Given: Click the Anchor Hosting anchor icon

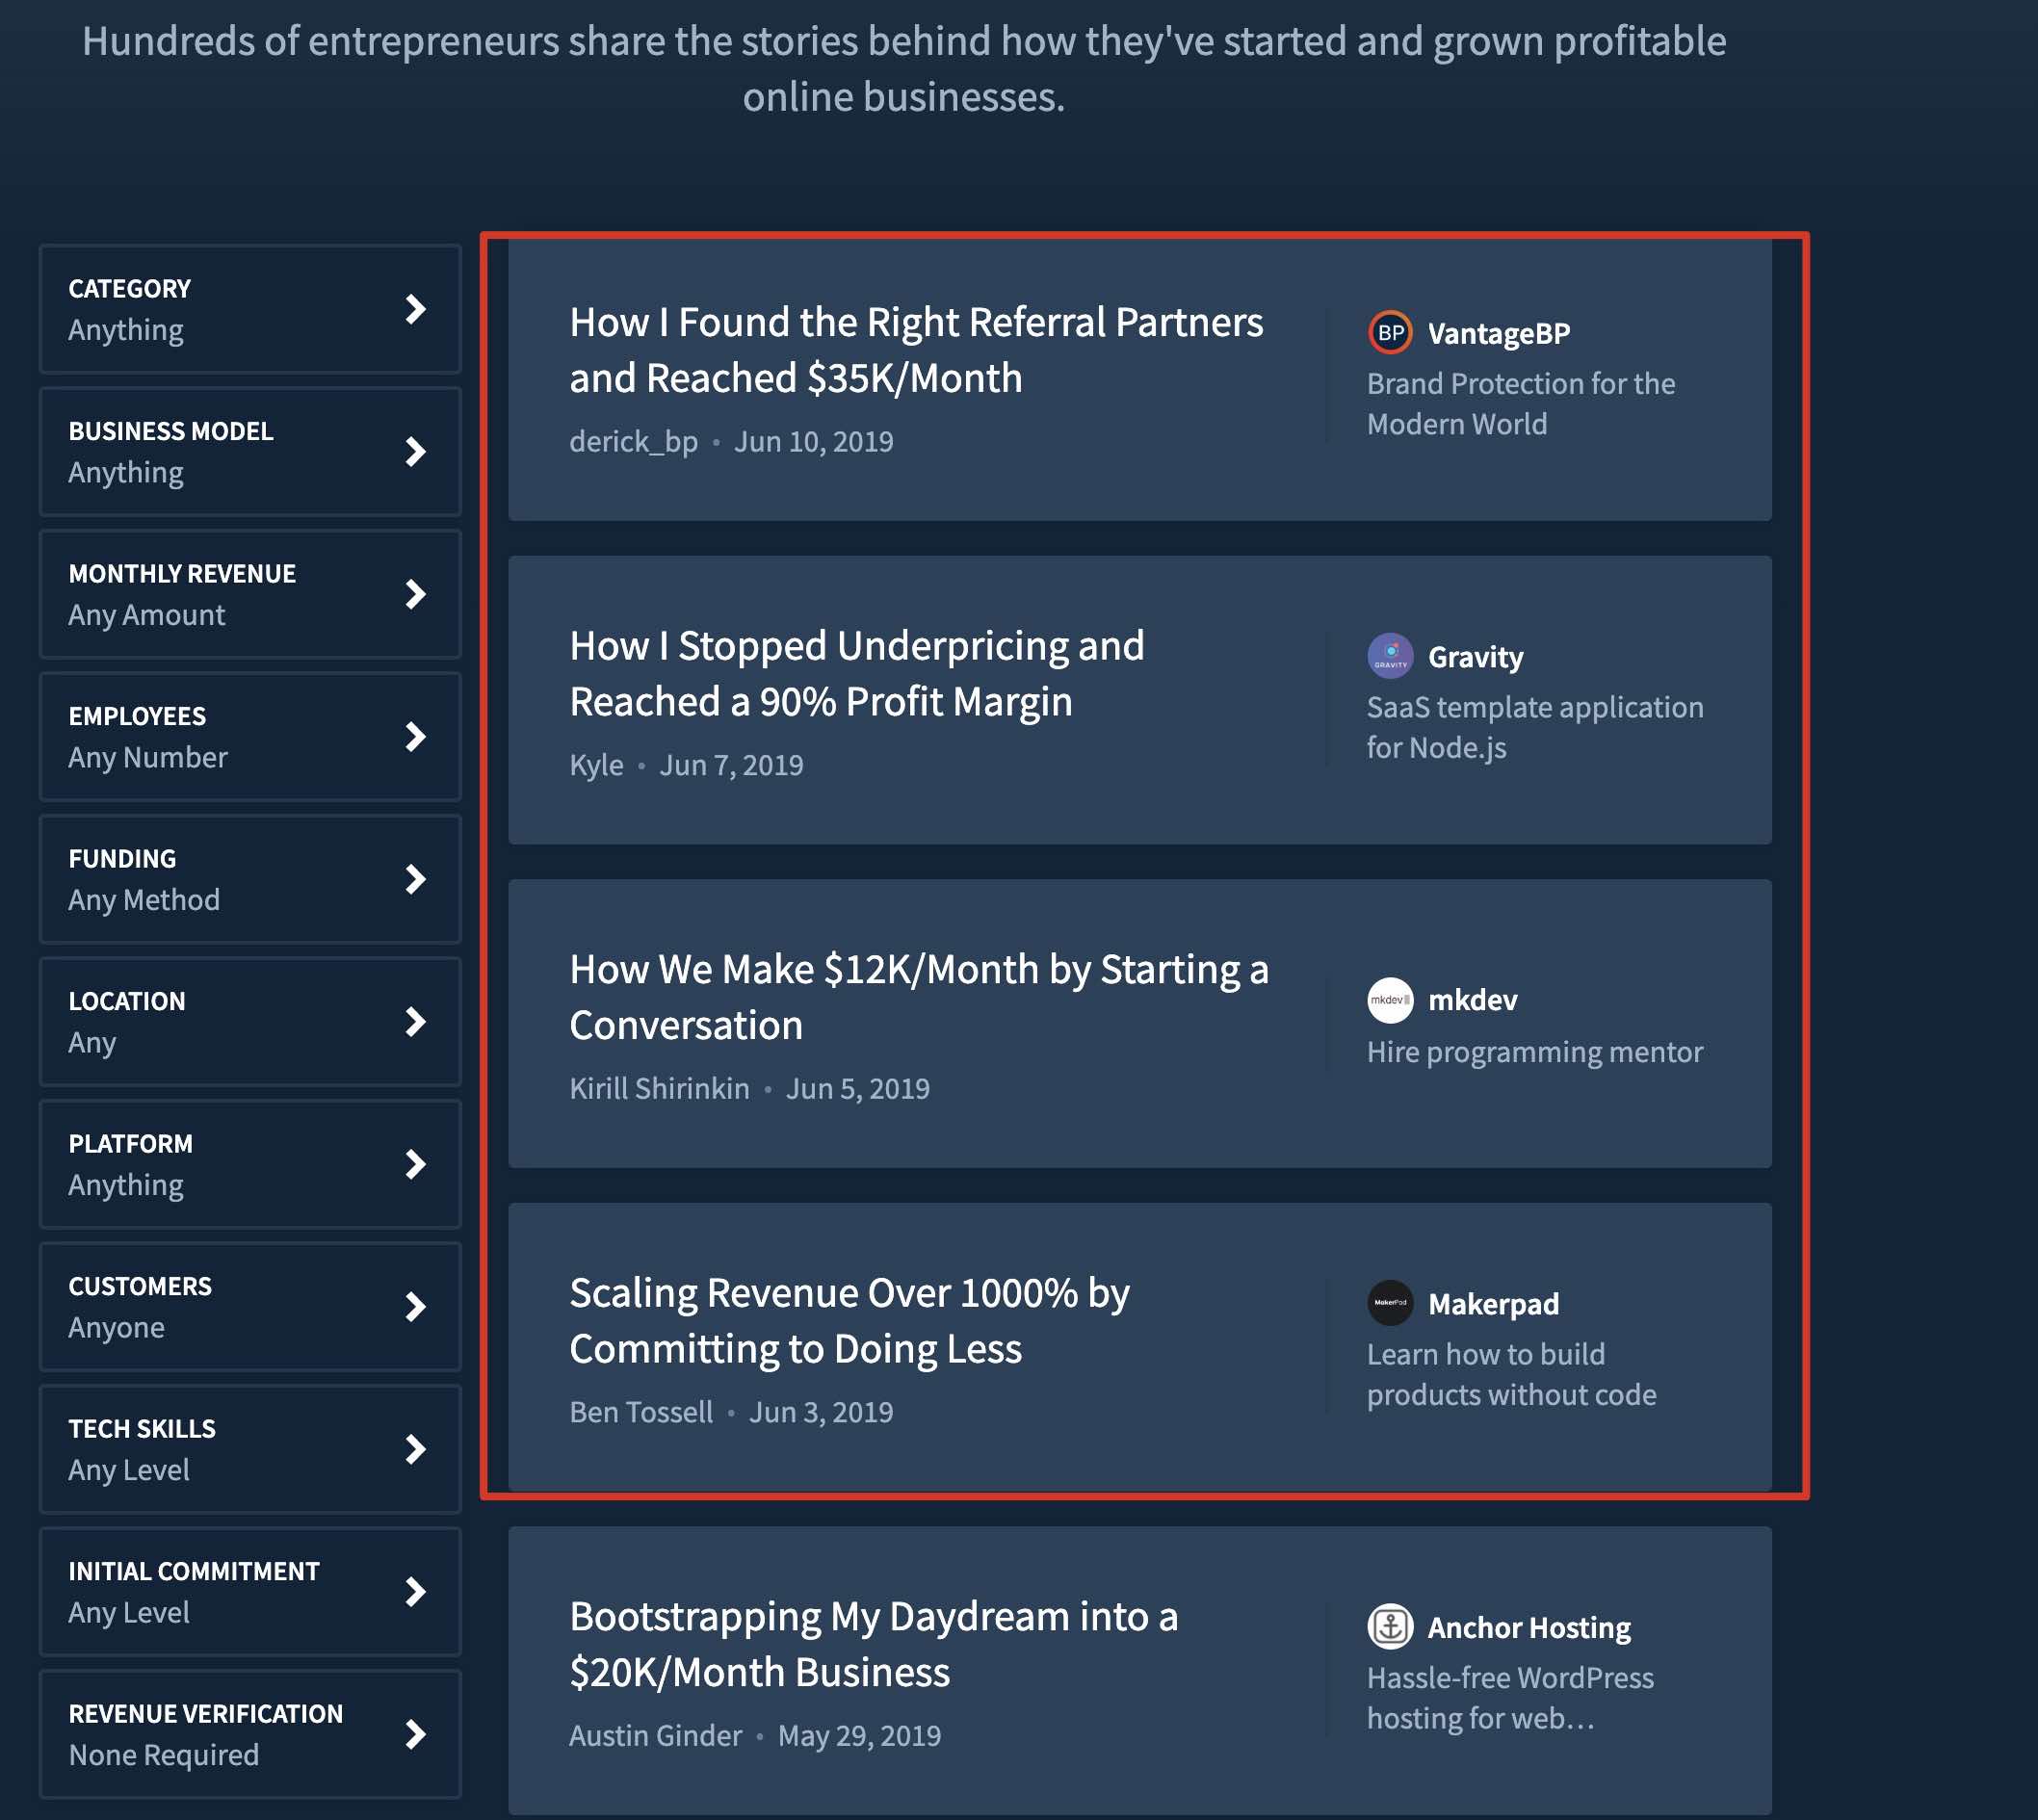Looking at the screenshot, I should [x=1389, y=1627].
